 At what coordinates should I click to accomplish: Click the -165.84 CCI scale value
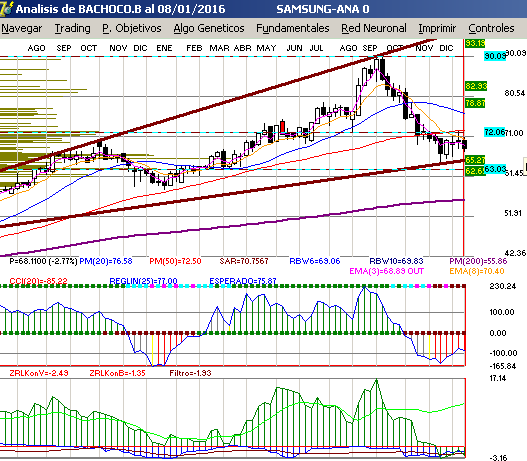point(503,366)
